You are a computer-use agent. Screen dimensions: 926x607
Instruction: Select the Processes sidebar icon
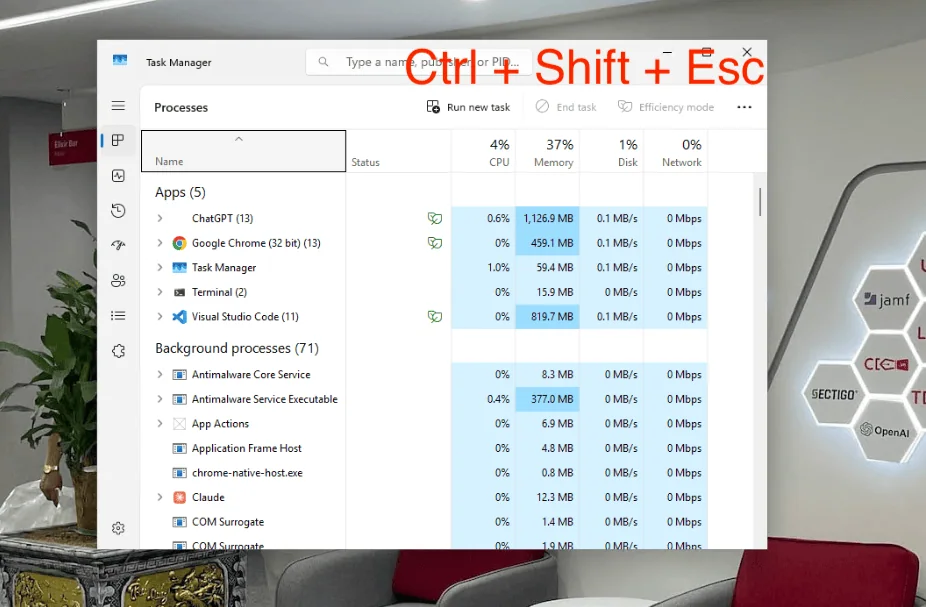pos(118,140)
